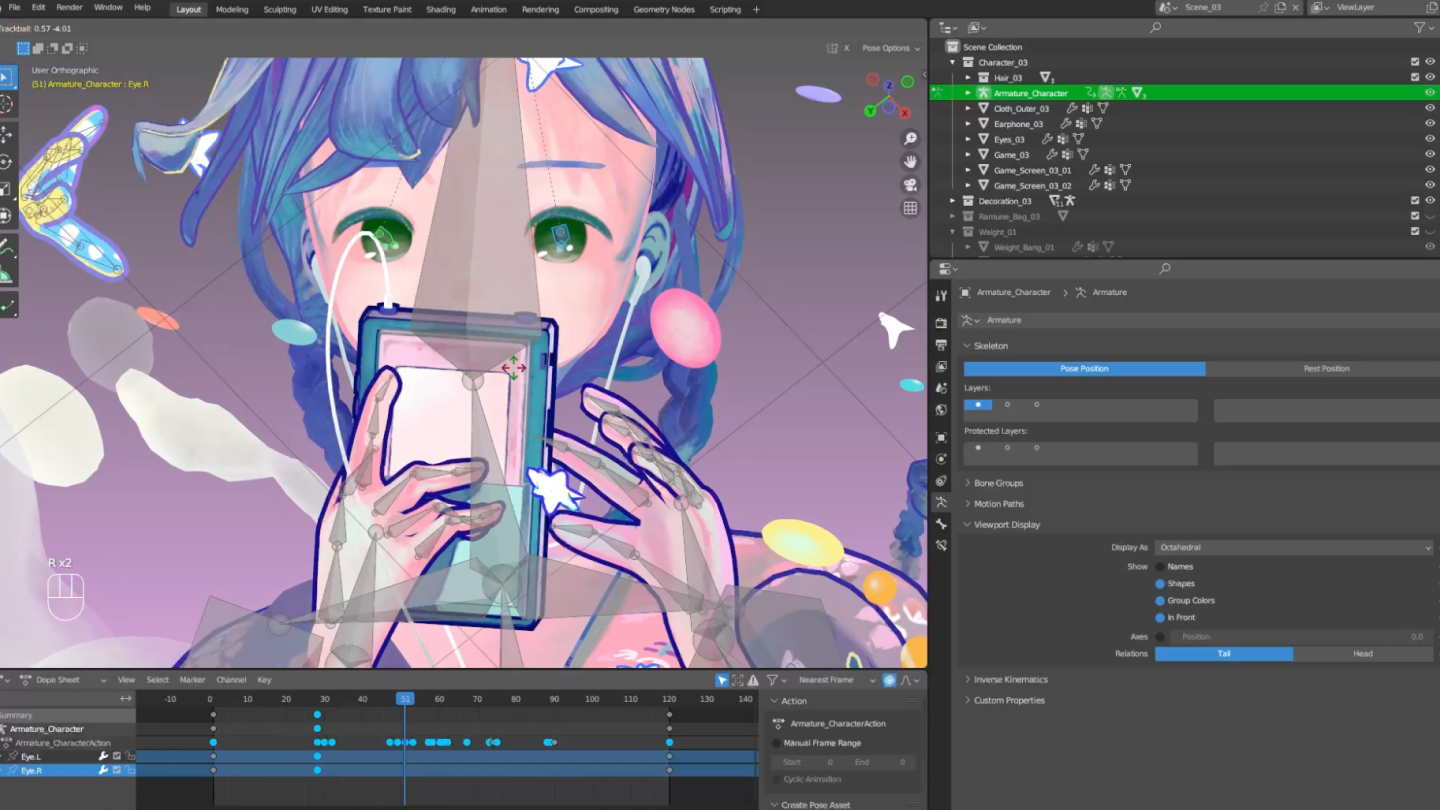Screen dimensions: 1440x810
Task: Click the pin scene icon
Action: tap(1265, 7)
